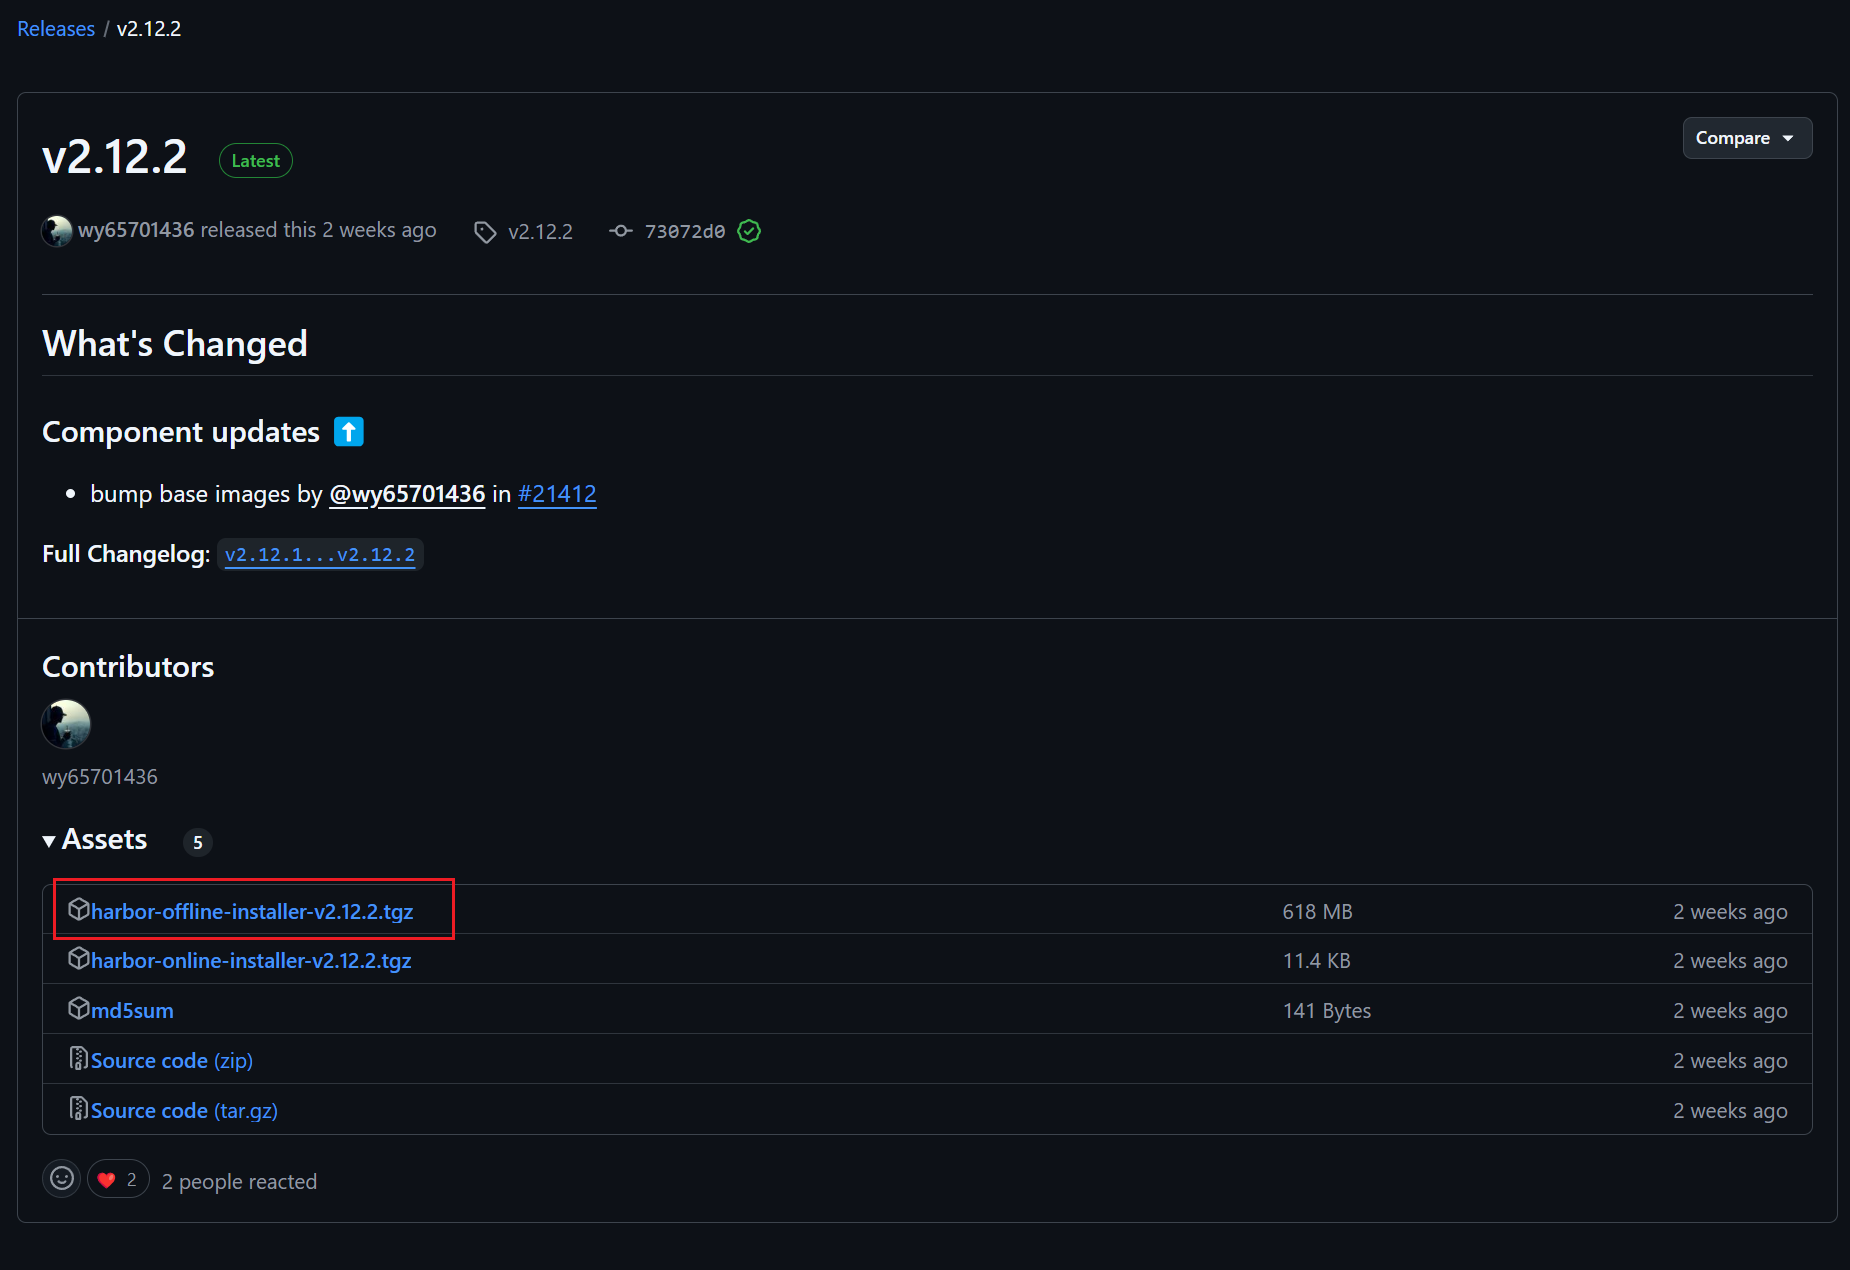The height and width of the screenshot is (1270, 1850).
Task: Open the wy65701436 author link in the release header
Action: [x=136, y=230]
